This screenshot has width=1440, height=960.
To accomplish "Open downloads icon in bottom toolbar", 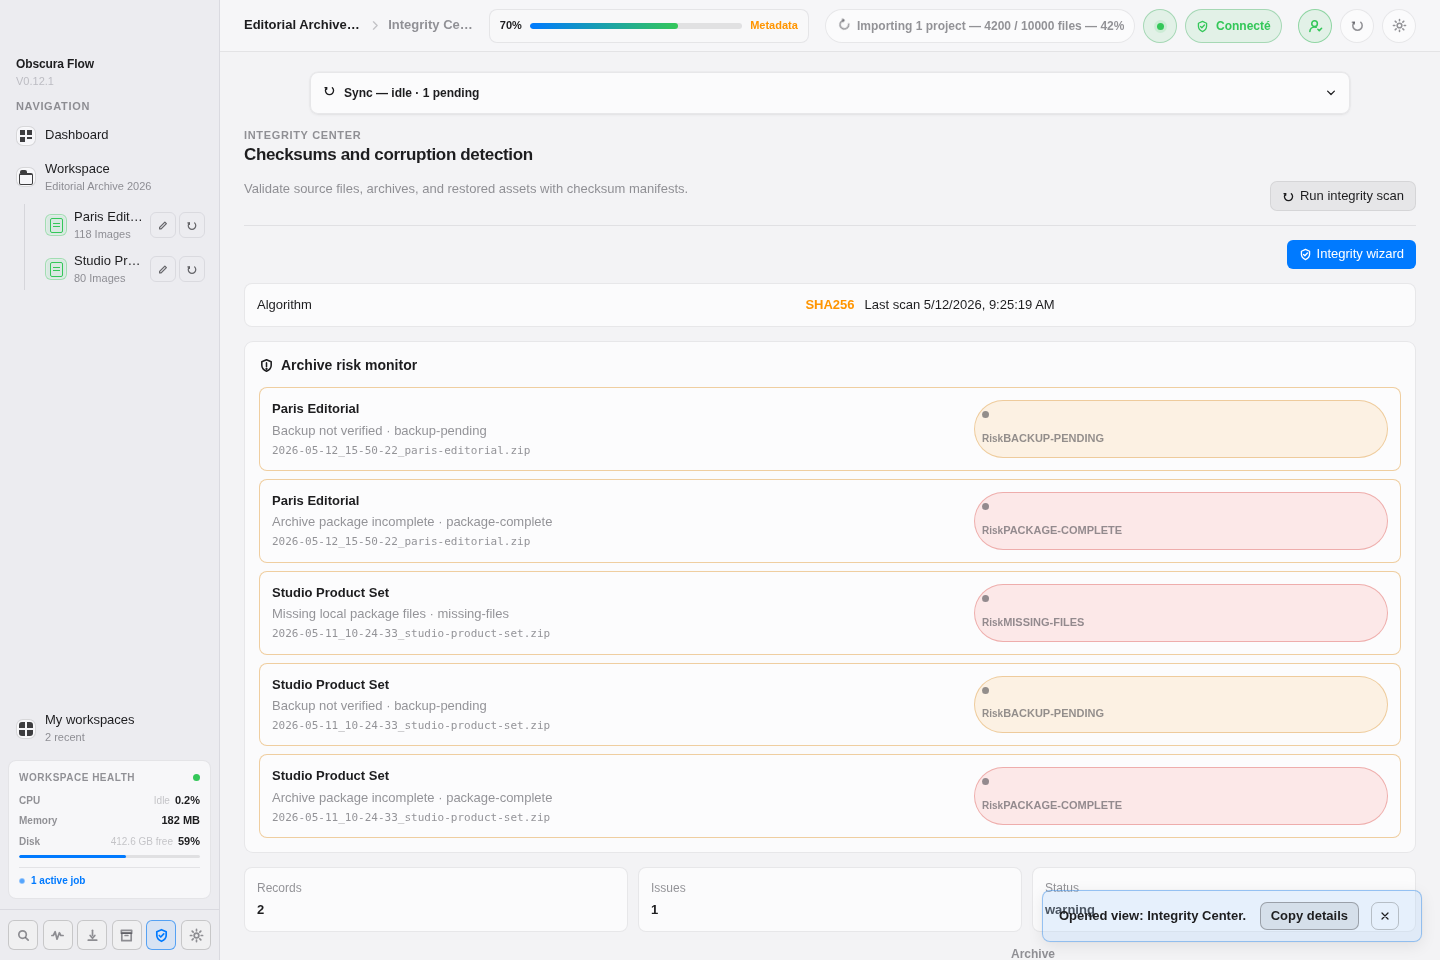I will (x=92, y=935).
